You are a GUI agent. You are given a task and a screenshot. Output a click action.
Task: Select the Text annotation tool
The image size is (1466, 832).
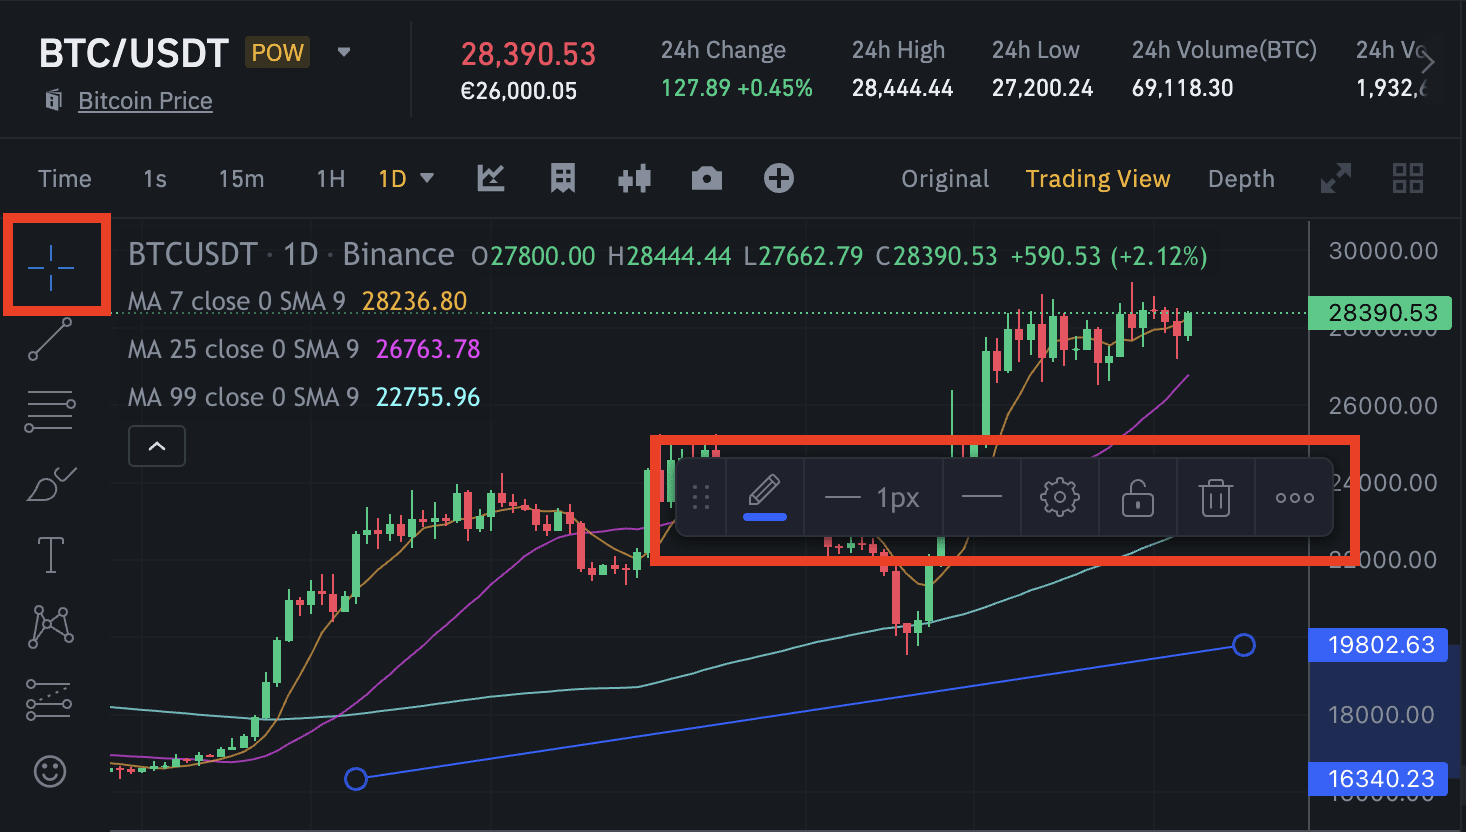click(50, 554)
